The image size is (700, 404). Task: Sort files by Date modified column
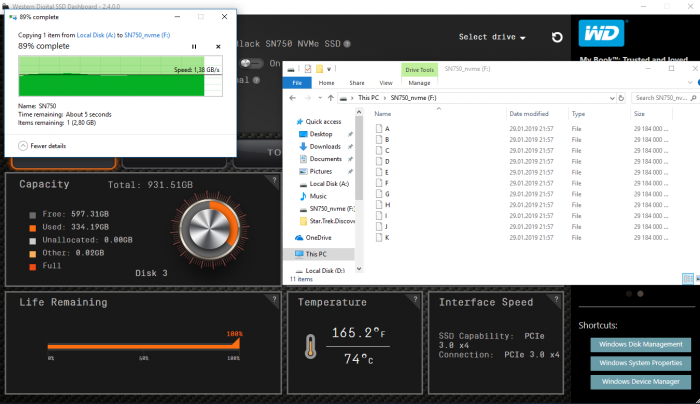[x=529, y=114]
